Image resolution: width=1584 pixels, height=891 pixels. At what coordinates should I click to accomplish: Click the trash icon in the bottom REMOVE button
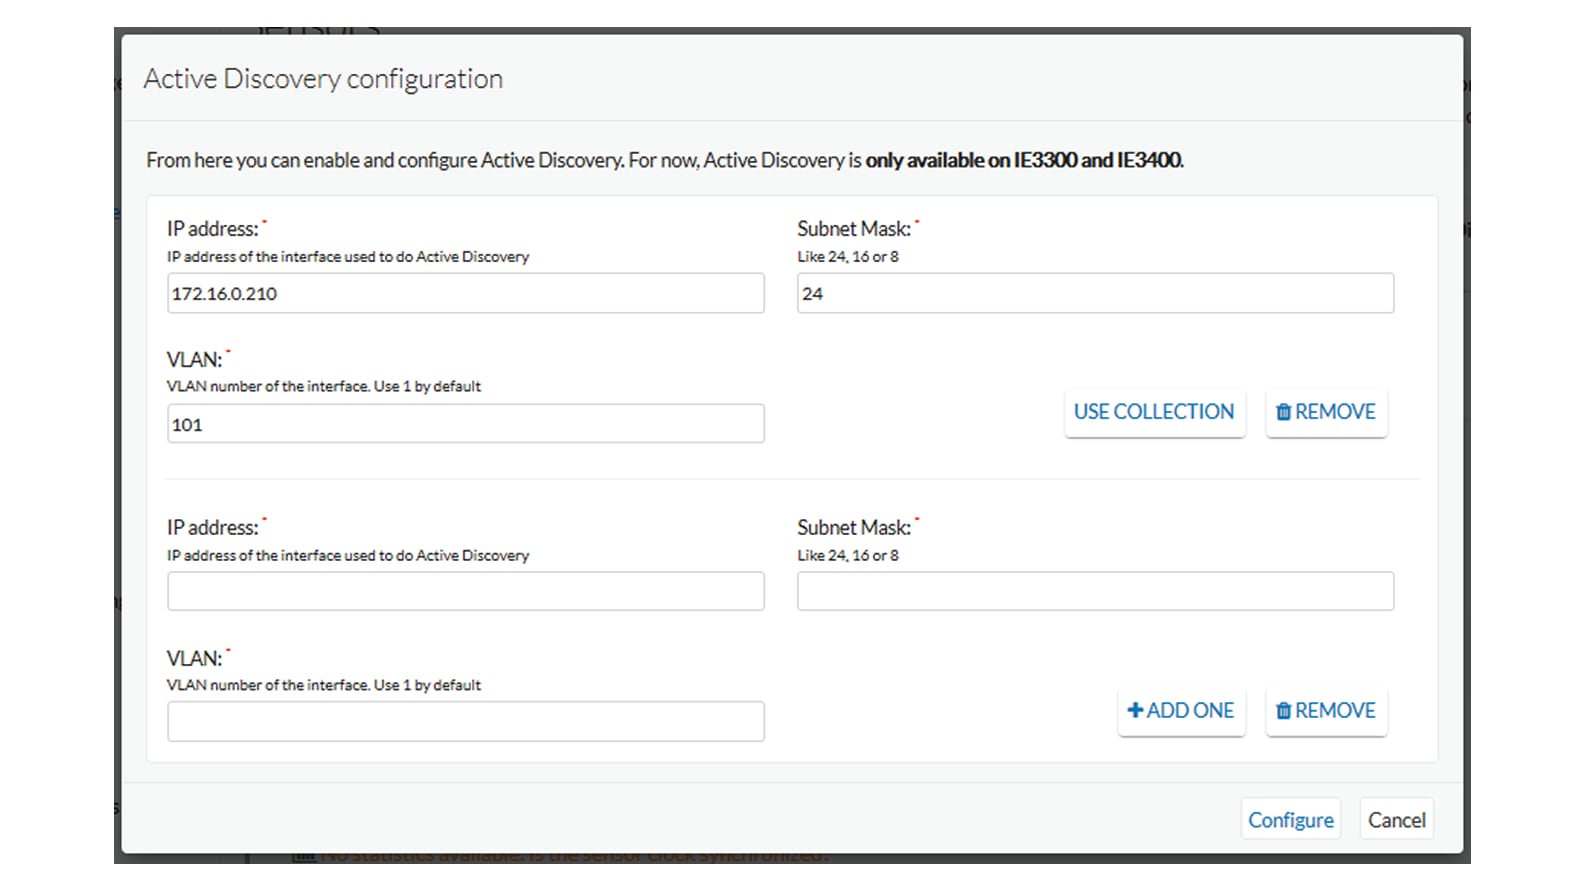[1283, 711]
